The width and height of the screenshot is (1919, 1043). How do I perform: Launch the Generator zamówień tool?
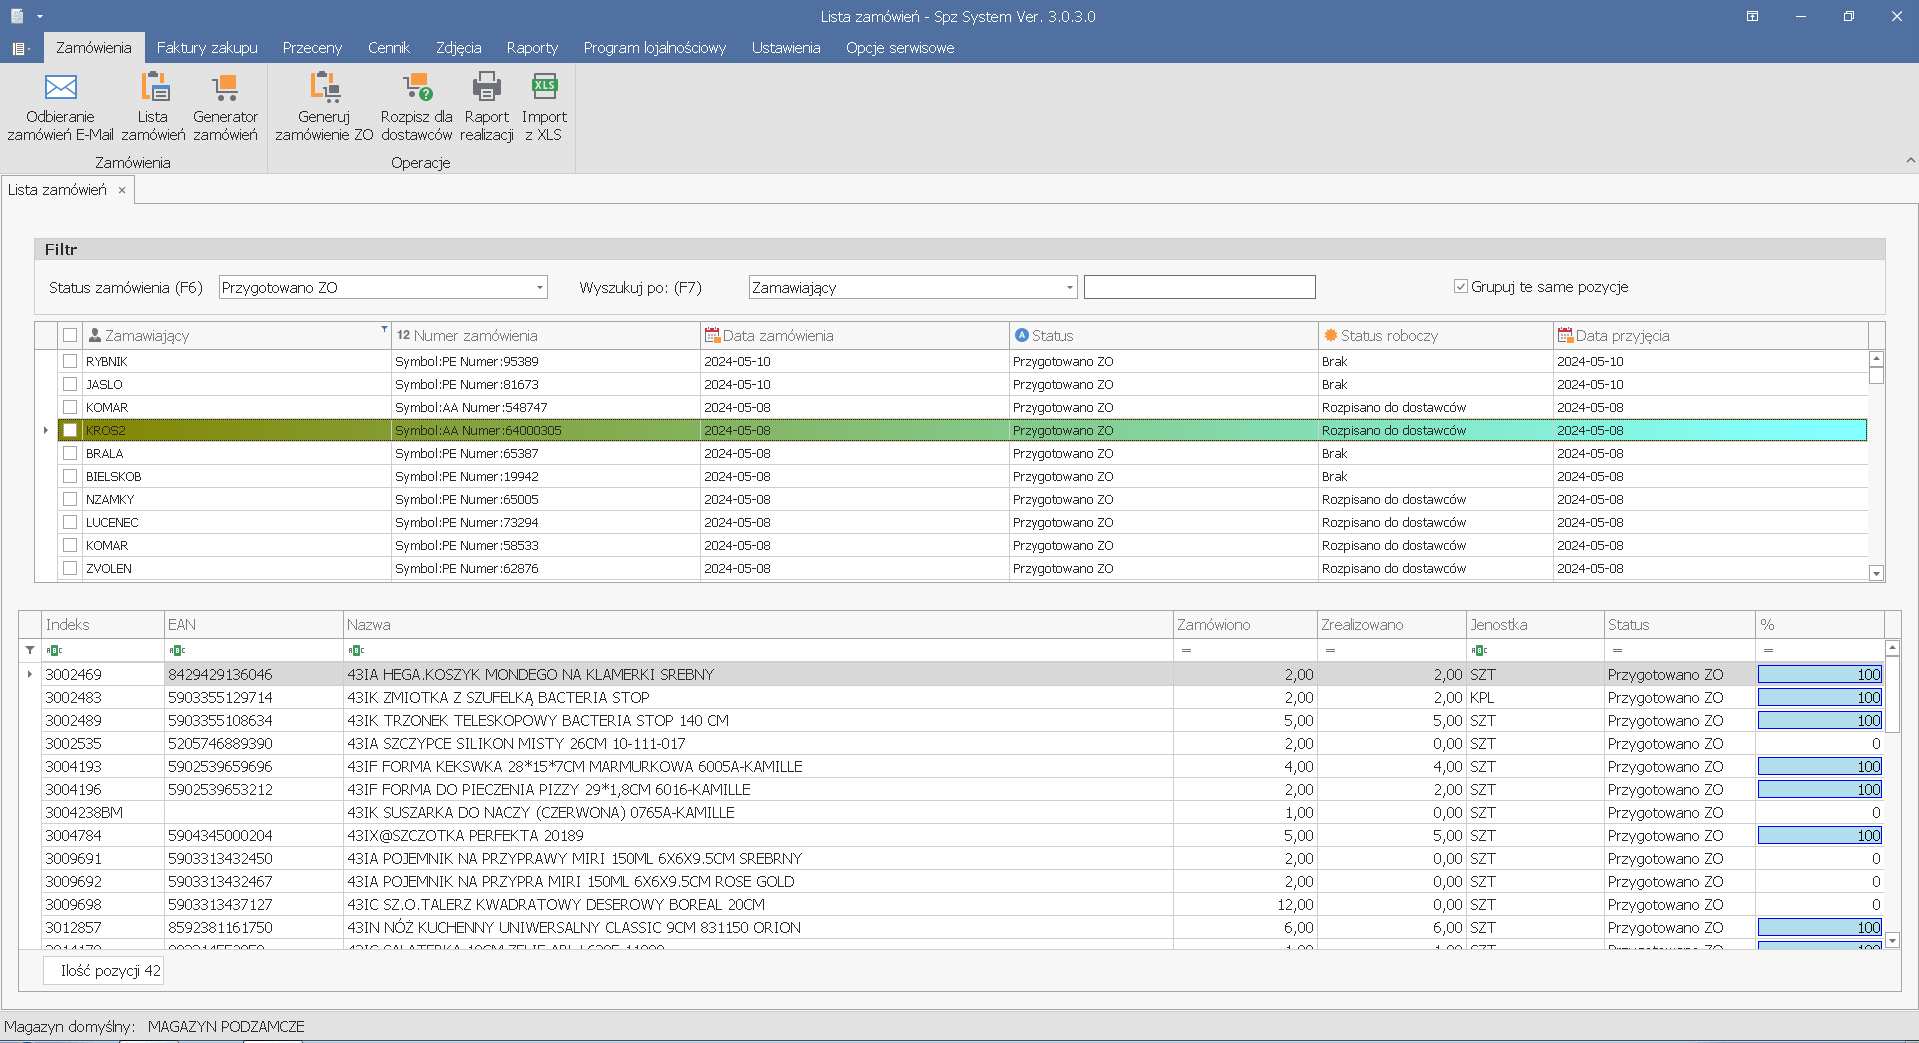point(225,88)
